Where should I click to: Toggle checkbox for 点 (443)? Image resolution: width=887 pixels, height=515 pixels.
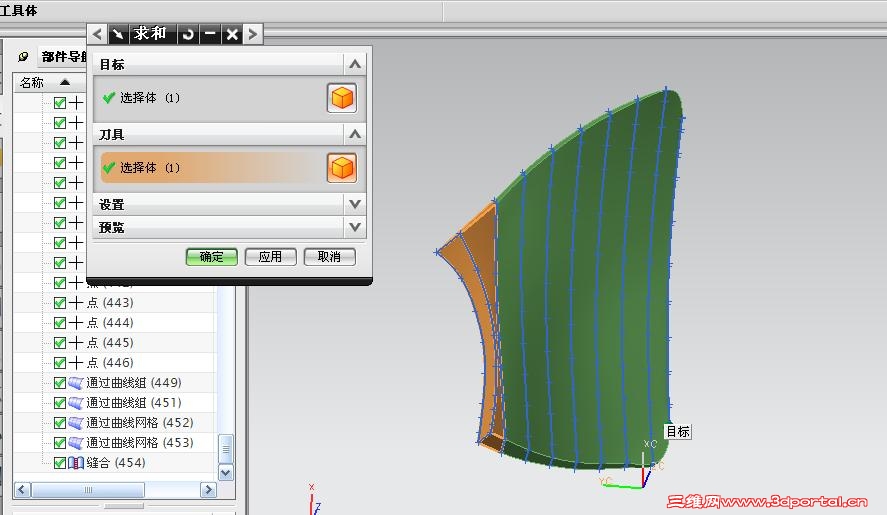coord(60,303)
